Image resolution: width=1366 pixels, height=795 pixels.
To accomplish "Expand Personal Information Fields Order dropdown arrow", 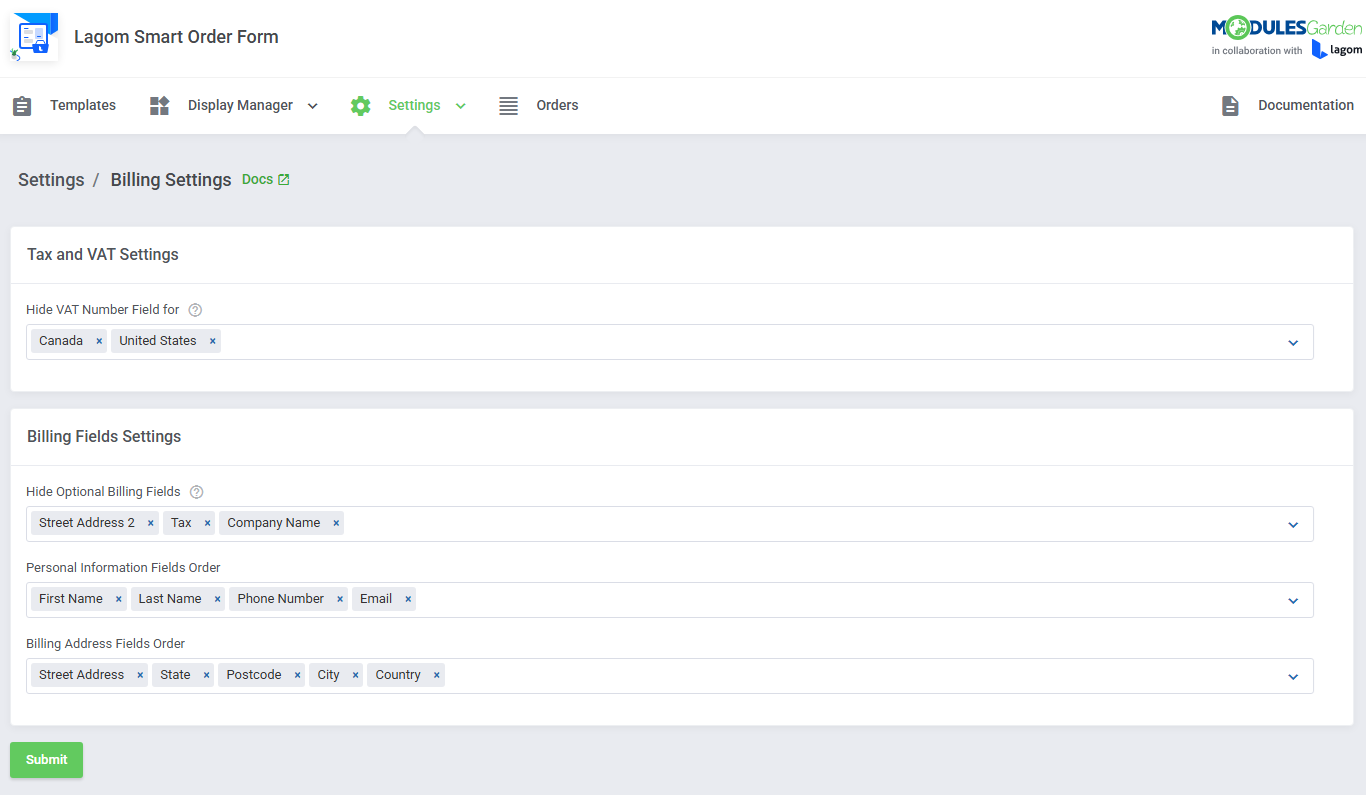I will [1293, 601].
